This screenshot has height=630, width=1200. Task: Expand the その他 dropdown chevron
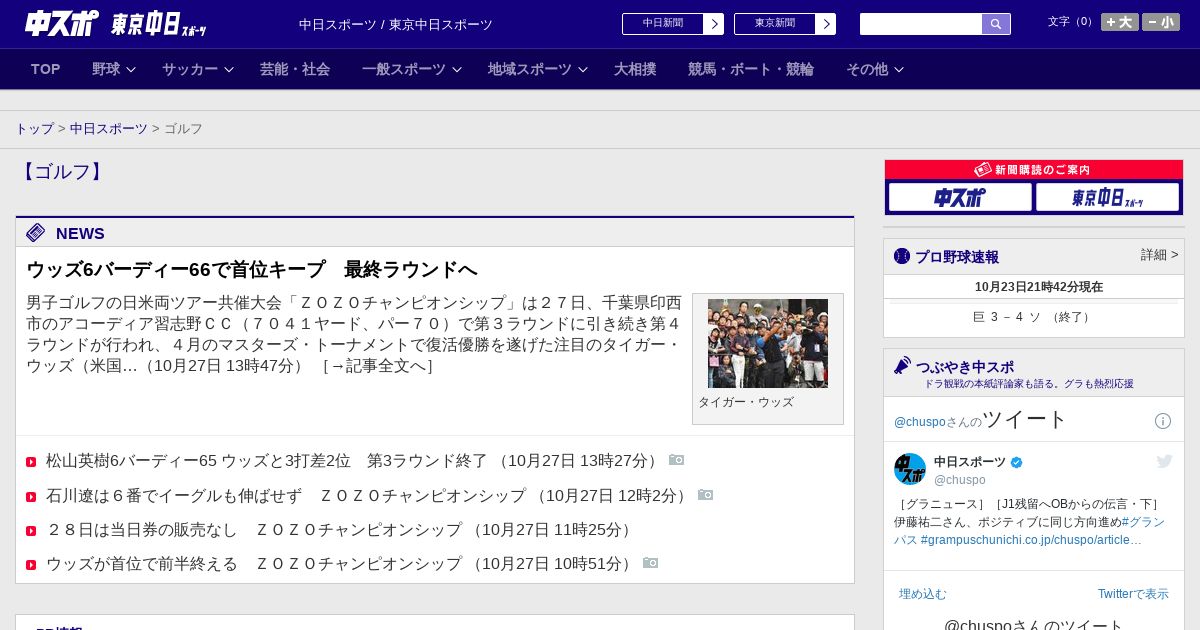point(899,69)
